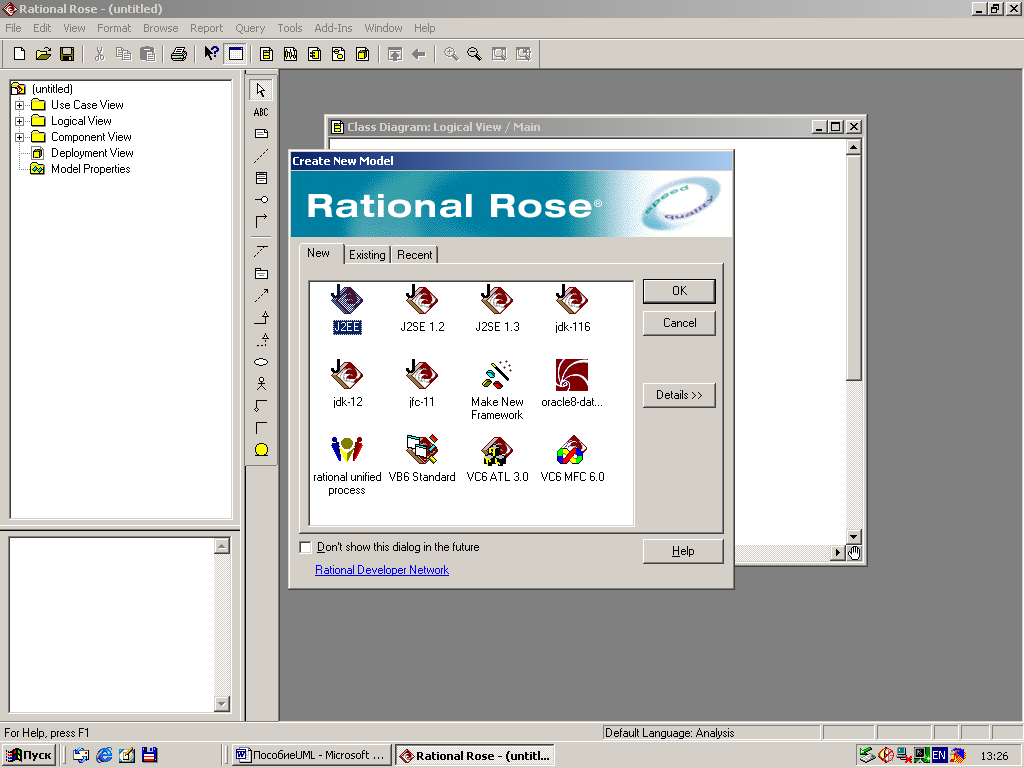
Task: Choose the Class tool in diagram toolbox
Action: (x=261, y=178)
